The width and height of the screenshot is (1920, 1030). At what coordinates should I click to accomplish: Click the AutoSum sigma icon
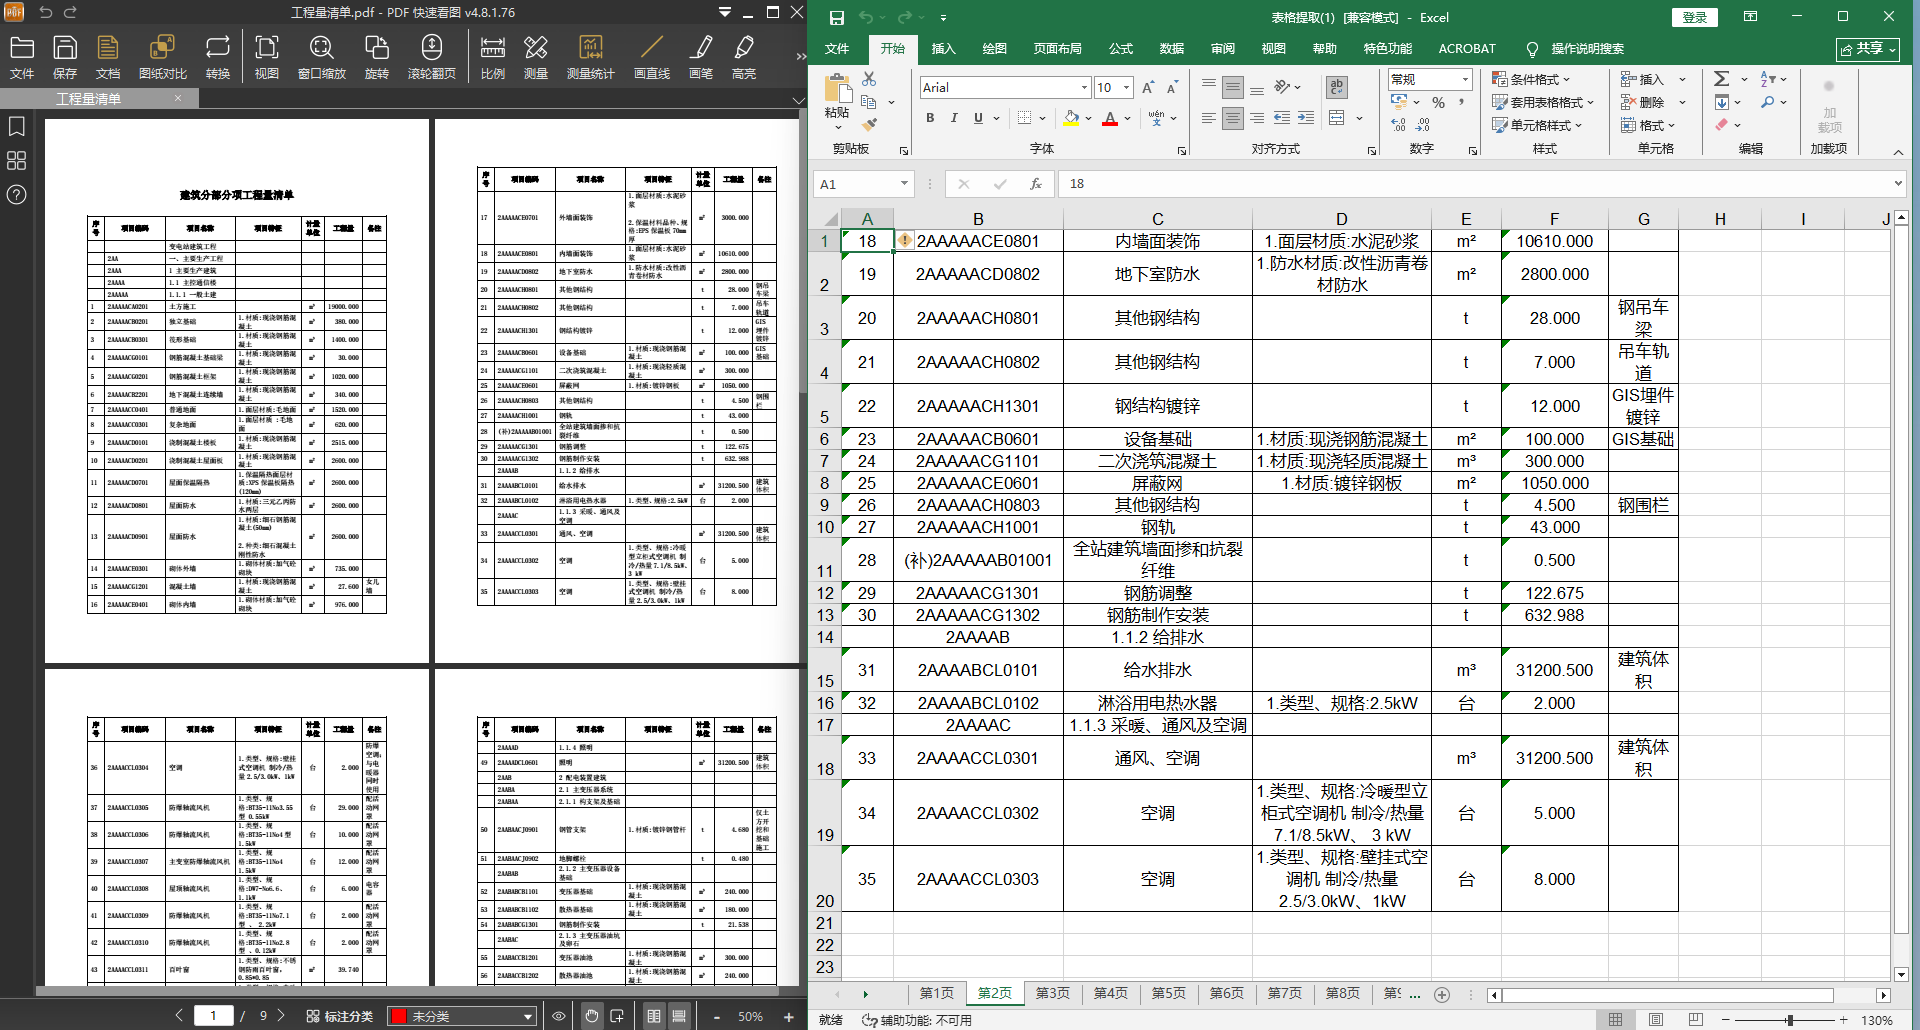(x=1721, y=79)
